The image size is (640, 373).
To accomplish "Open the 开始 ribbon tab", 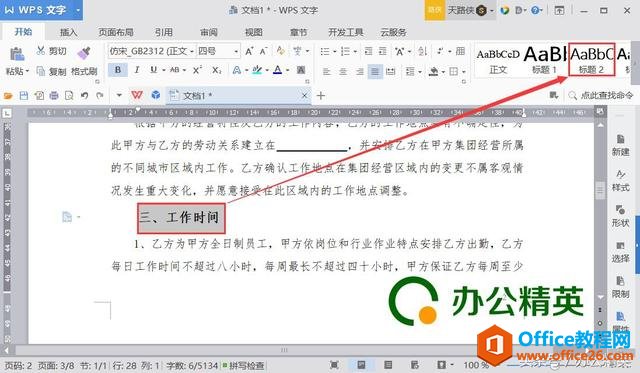I will coord(23,32).
